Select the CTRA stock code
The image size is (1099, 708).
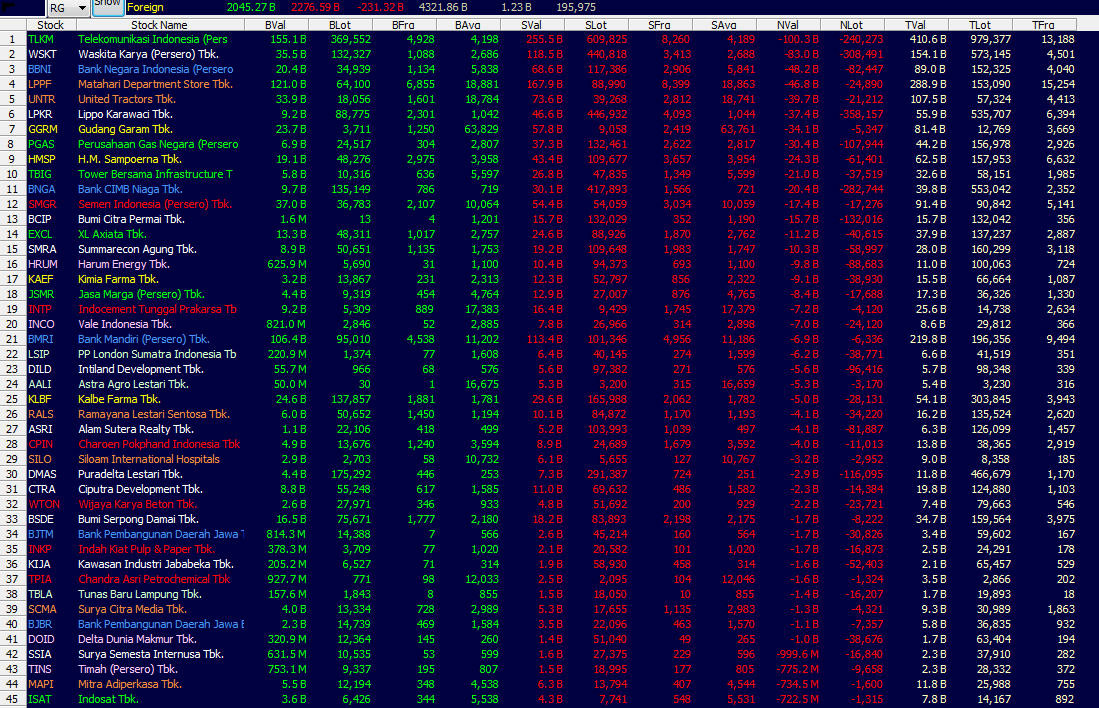point(42,489)
